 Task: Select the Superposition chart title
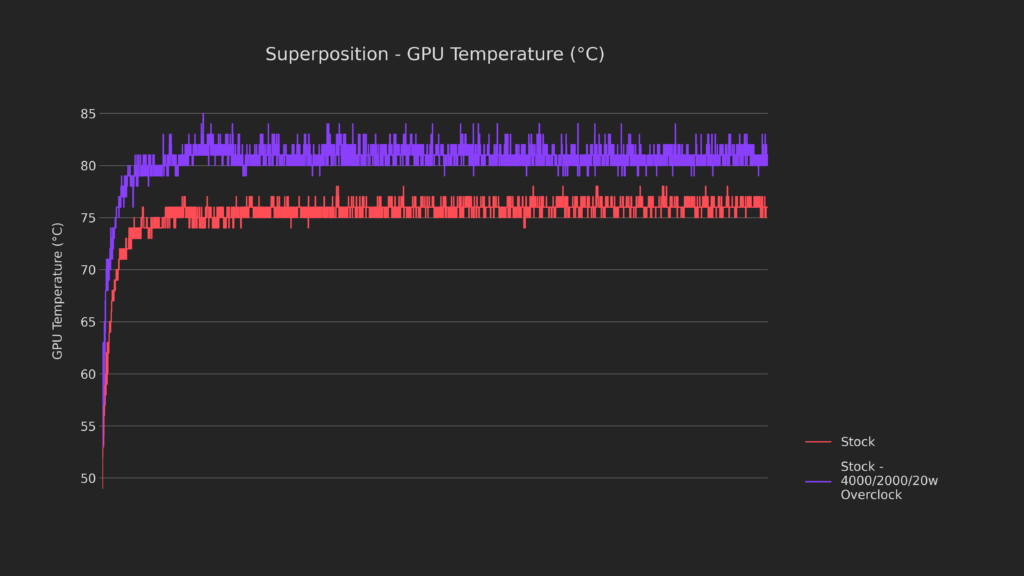[434, 54]
